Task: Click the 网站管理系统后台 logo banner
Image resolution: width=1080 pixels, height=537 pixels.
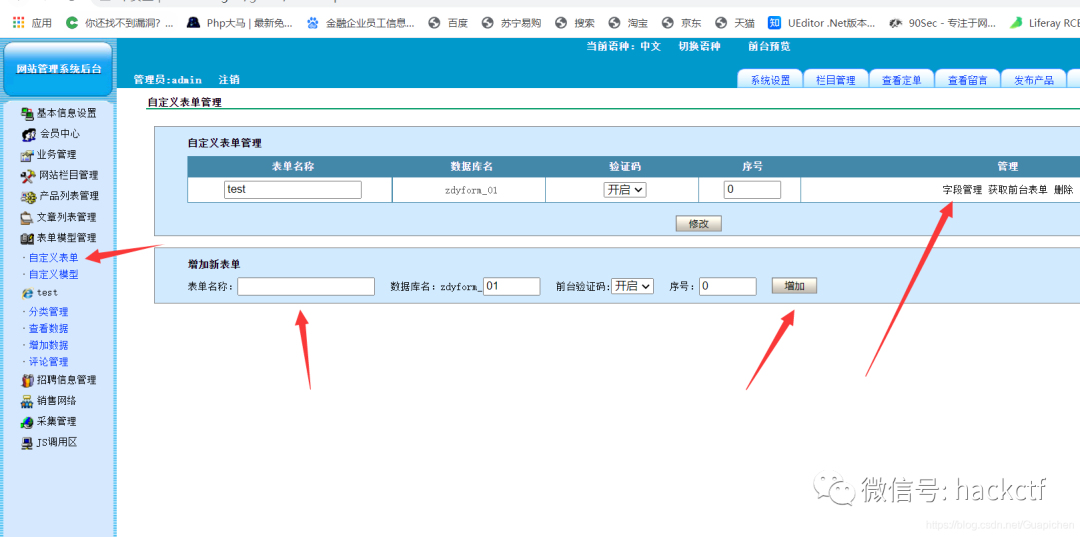Action: pyautogui.click(x=59, y=69)
